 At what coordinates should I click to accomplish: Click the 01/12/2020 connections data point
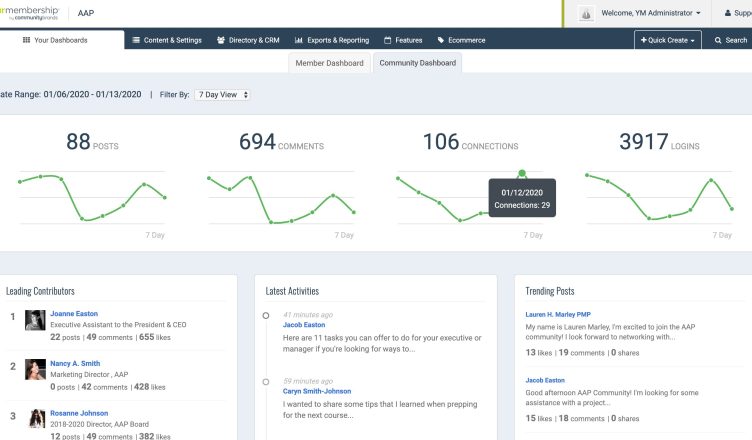(521, 173)
